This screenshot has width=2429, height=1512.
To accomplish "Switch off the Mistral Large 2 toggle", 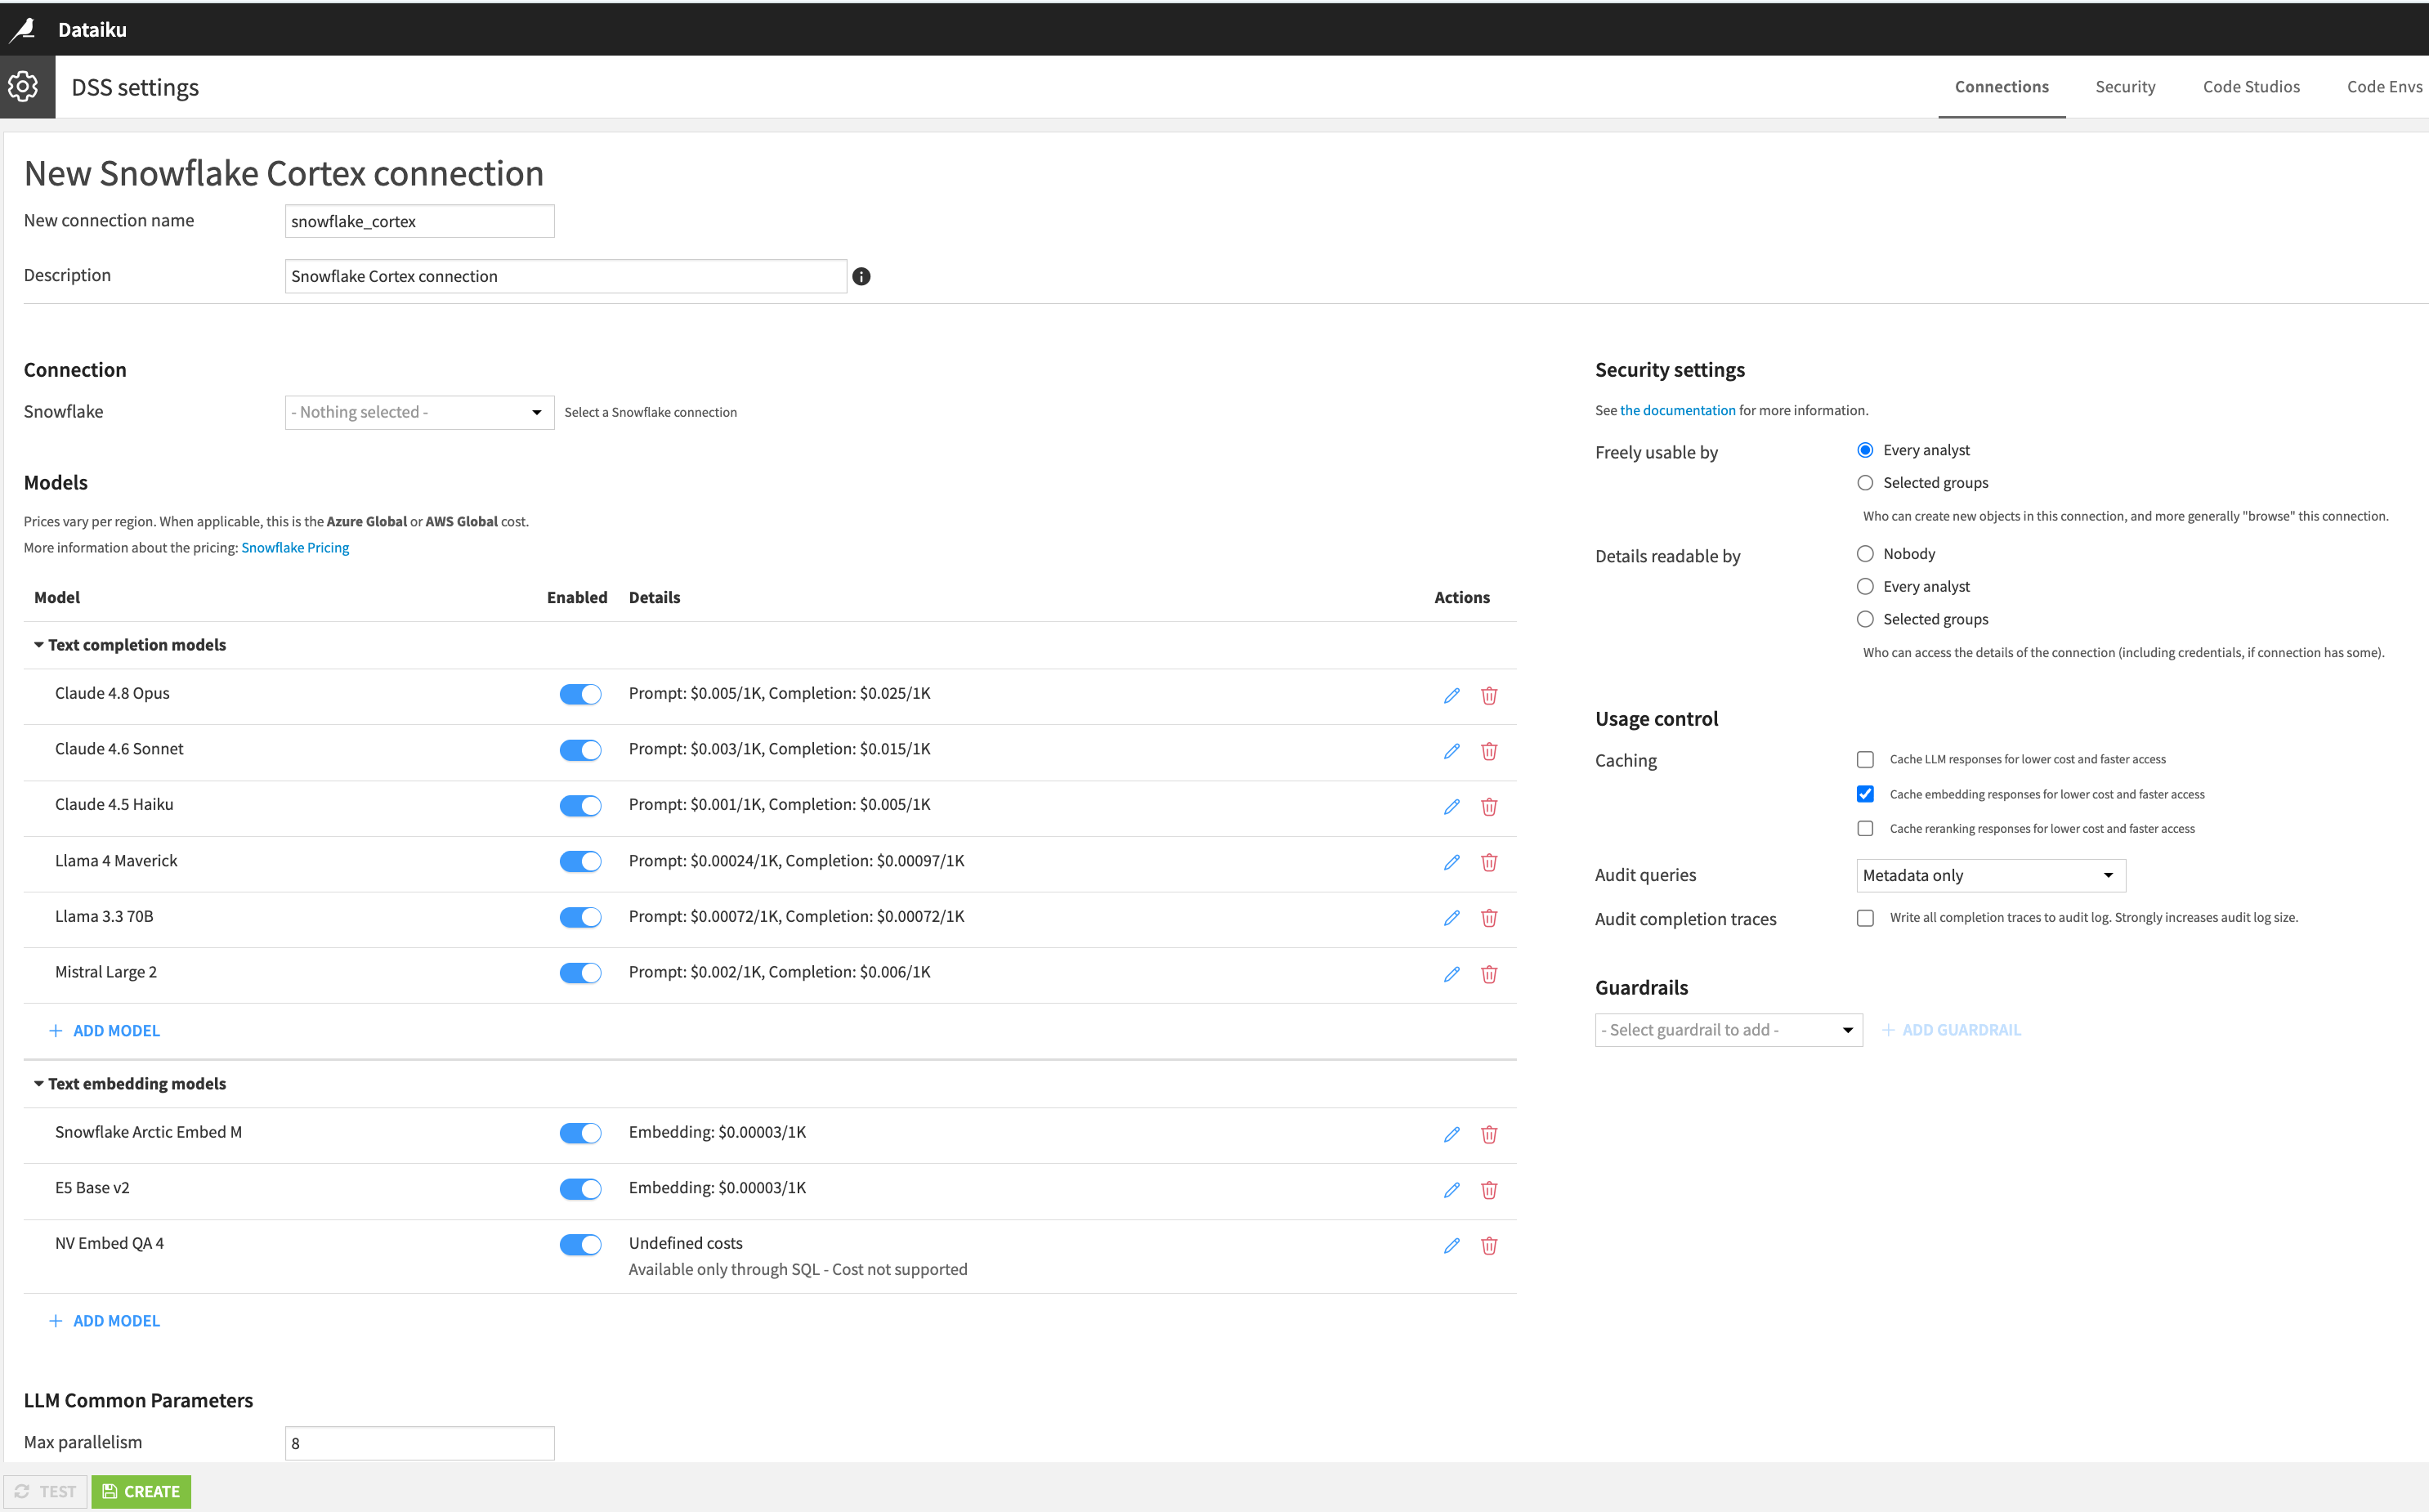I will 580,973.
